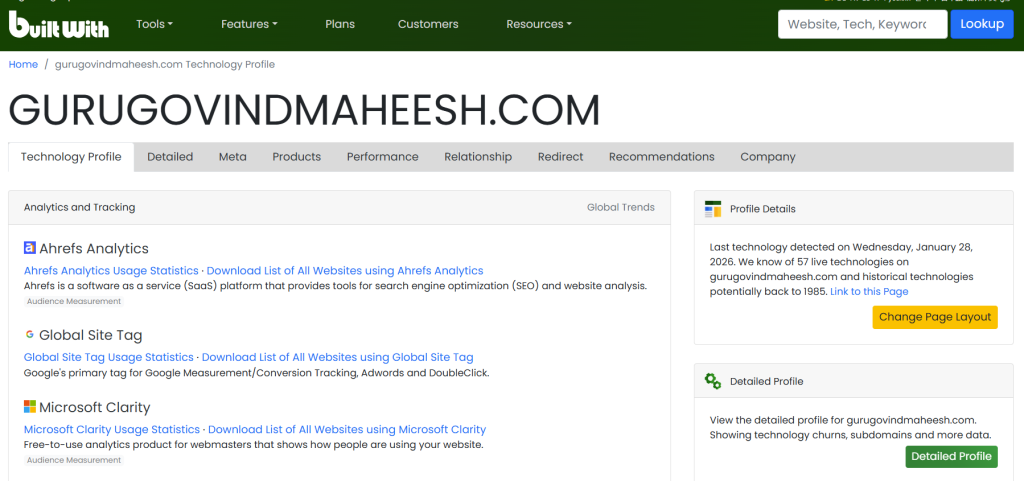Click Audience Measurement tag under Ahrefs Analytics
This screenshot has height=481, width=1024.
pyautogui.click(x=74, y=302)
